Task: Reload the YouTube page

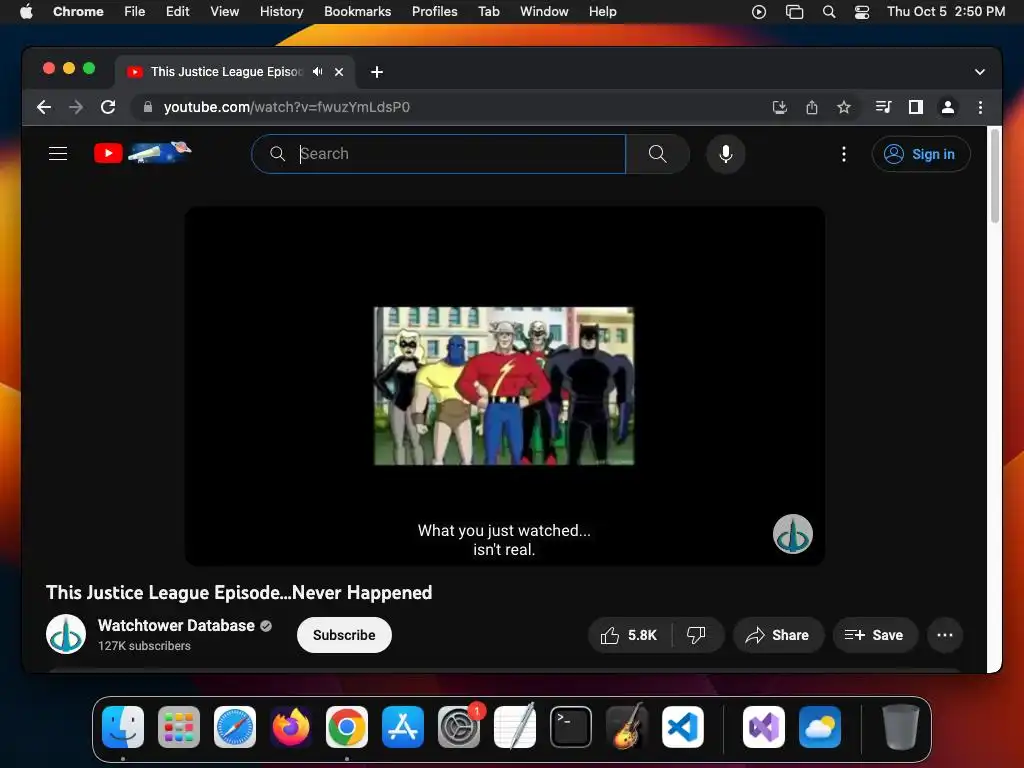Action: 108,107
